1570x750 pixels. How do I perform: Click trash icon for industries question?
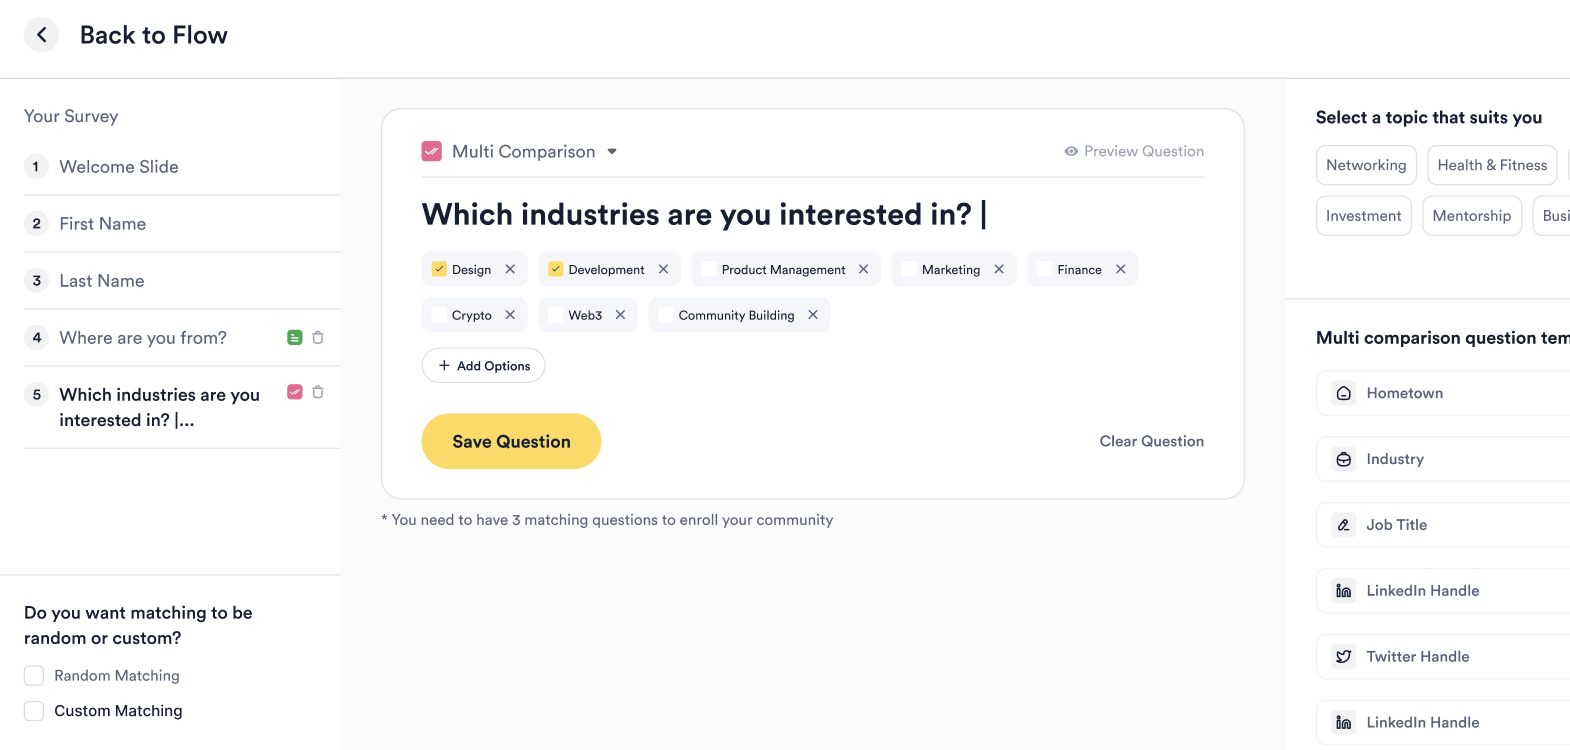coord(318,392)
